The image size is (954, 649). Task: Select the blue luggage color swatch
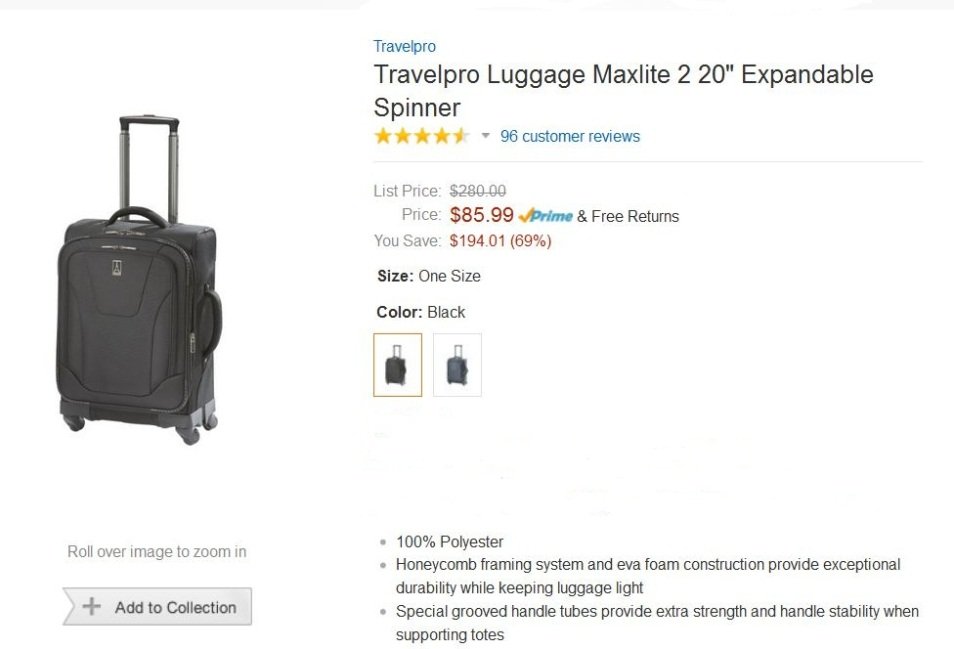pyautogui.click(x=457, y=365)
